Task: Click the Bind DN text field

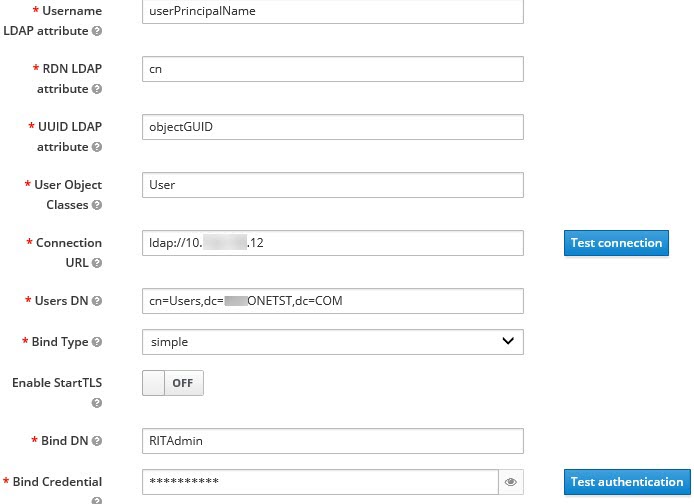Action: (333, 441)
